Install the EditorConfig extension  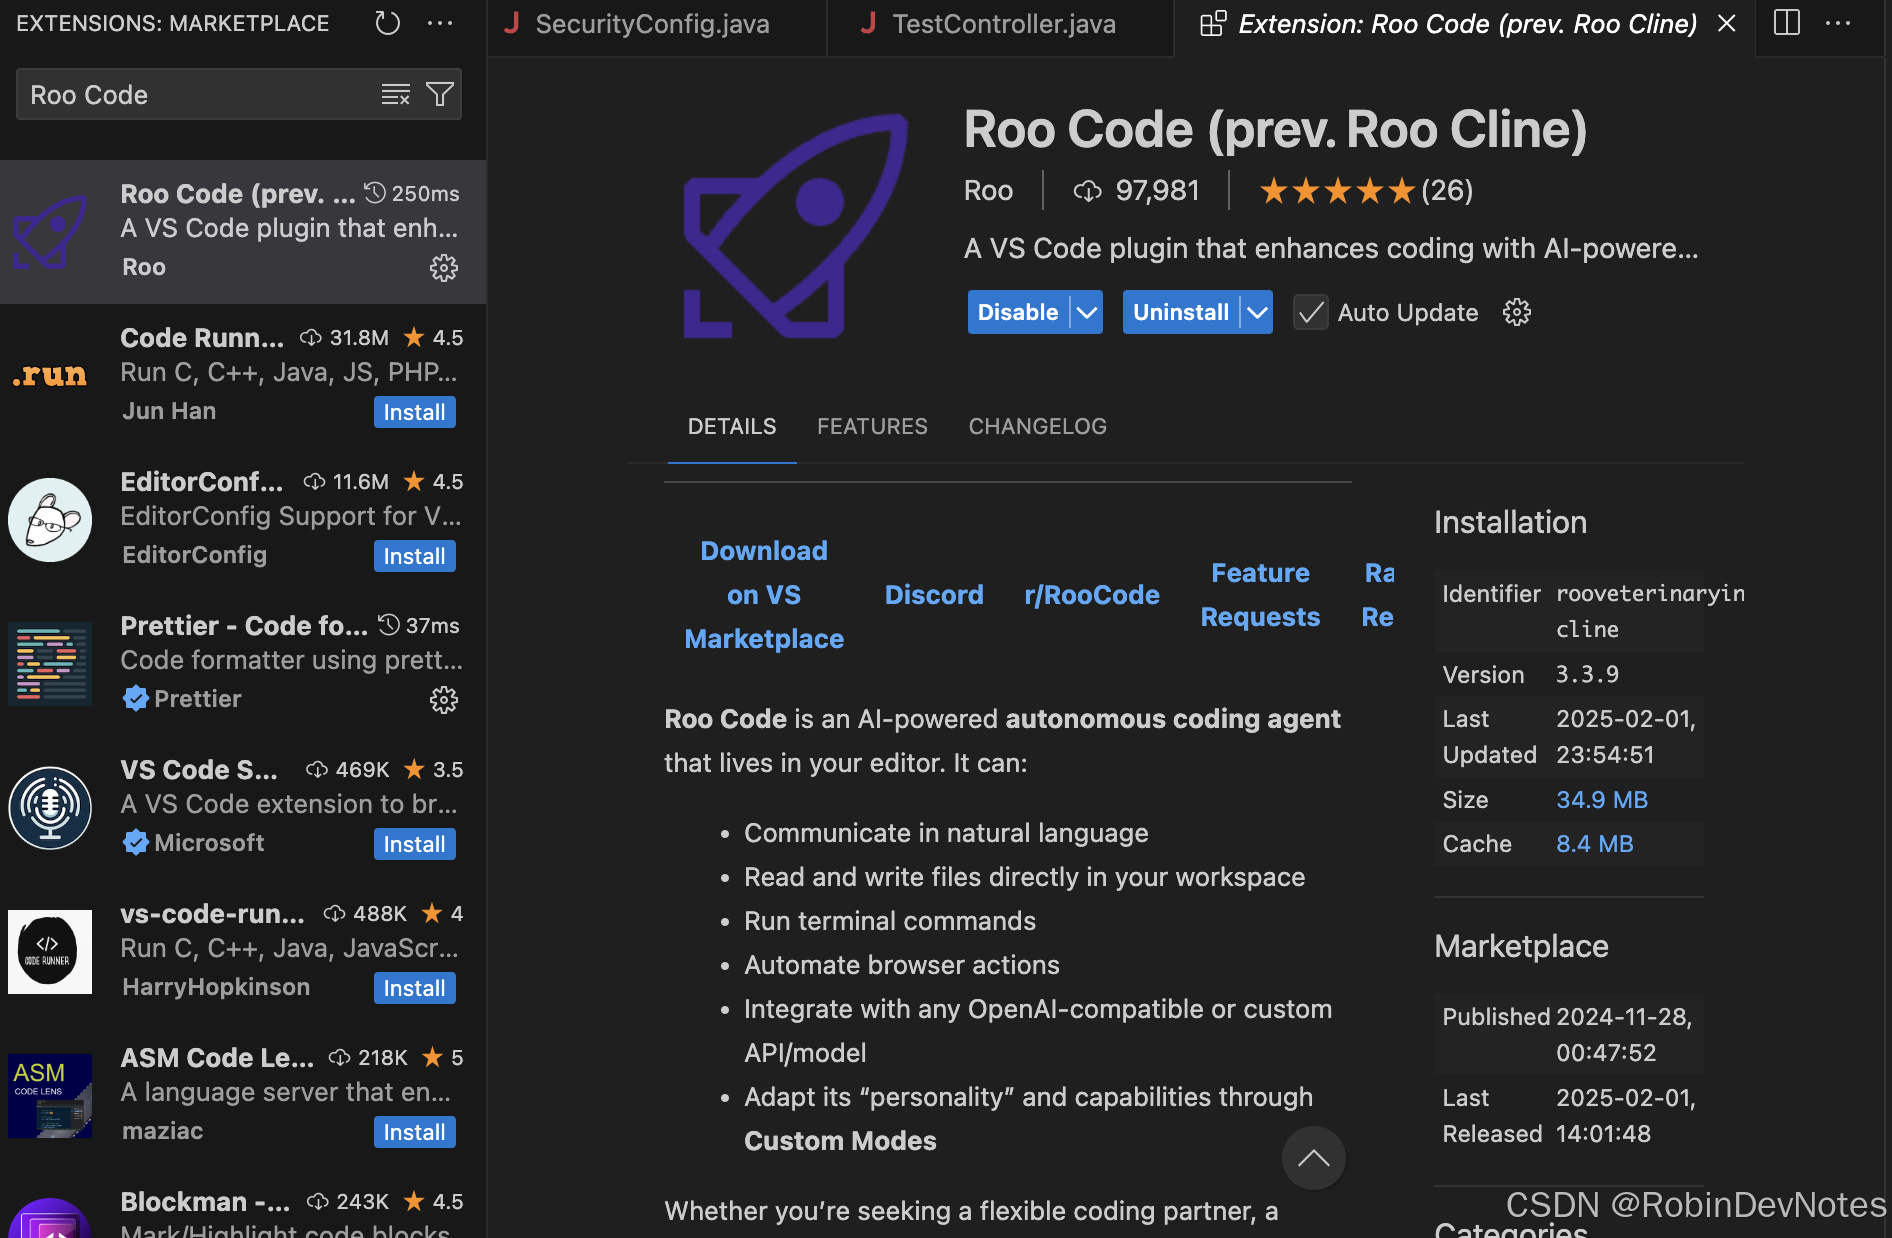coord(414,556)
